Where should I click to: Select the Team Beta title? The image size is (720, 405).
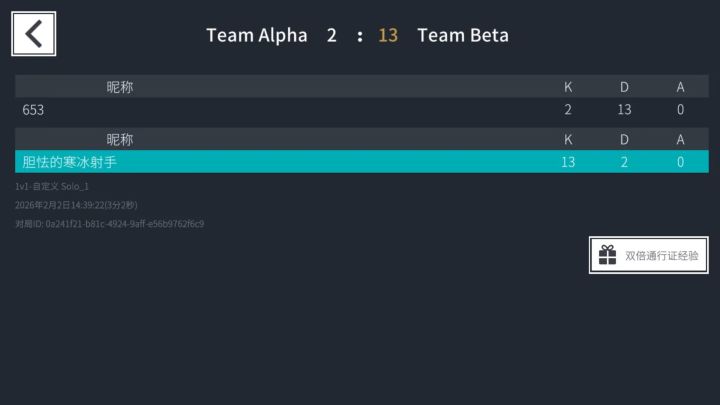click(463, 35)
